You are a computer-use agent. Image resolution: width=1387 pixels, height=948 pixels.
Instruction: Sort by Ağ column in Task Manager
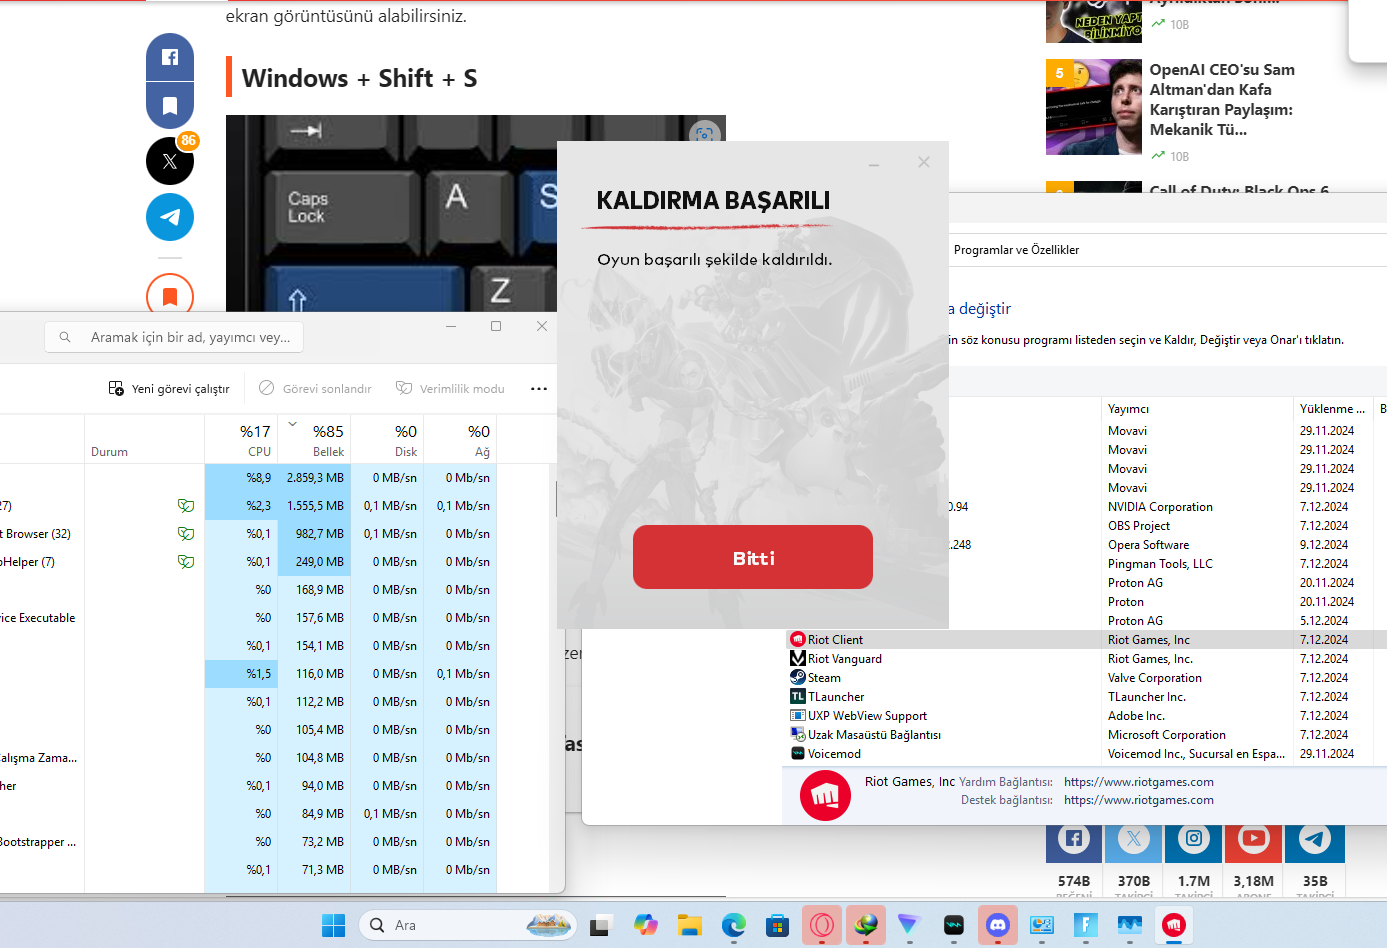pos(460,440)
